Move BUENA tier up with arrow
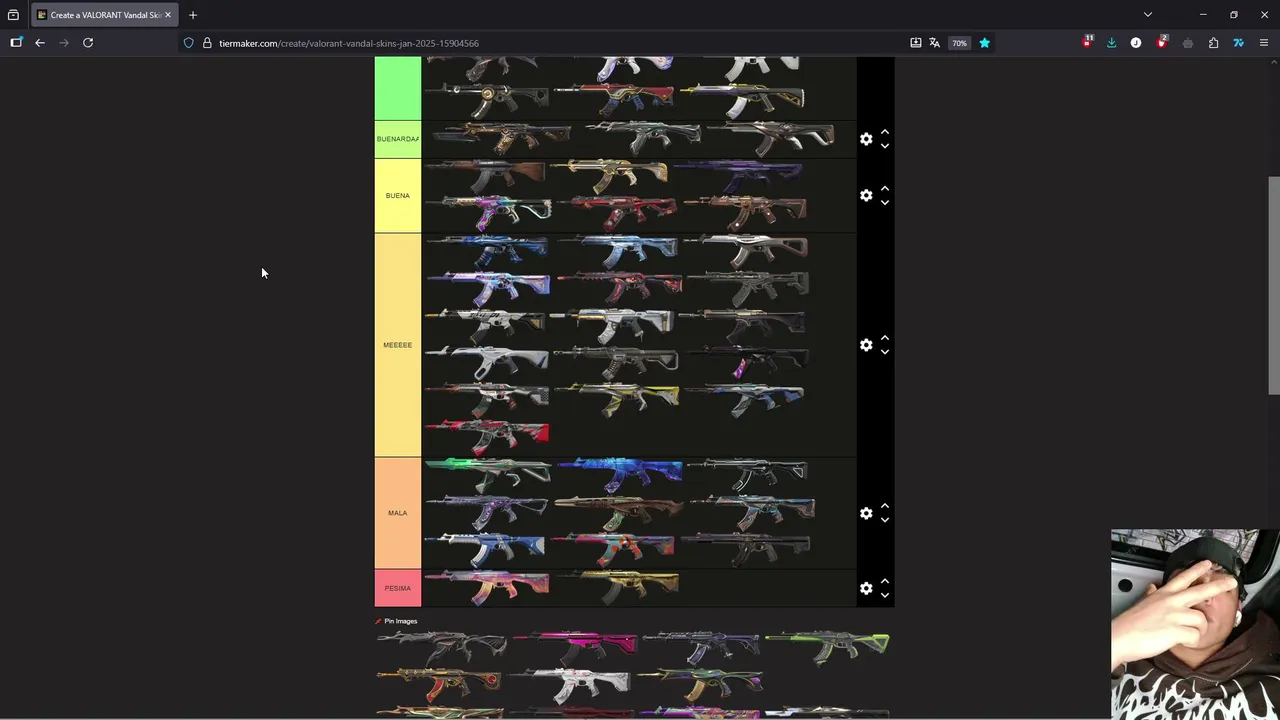The height and width of the screenshot is (720, 1280). [x=885, y=188]
